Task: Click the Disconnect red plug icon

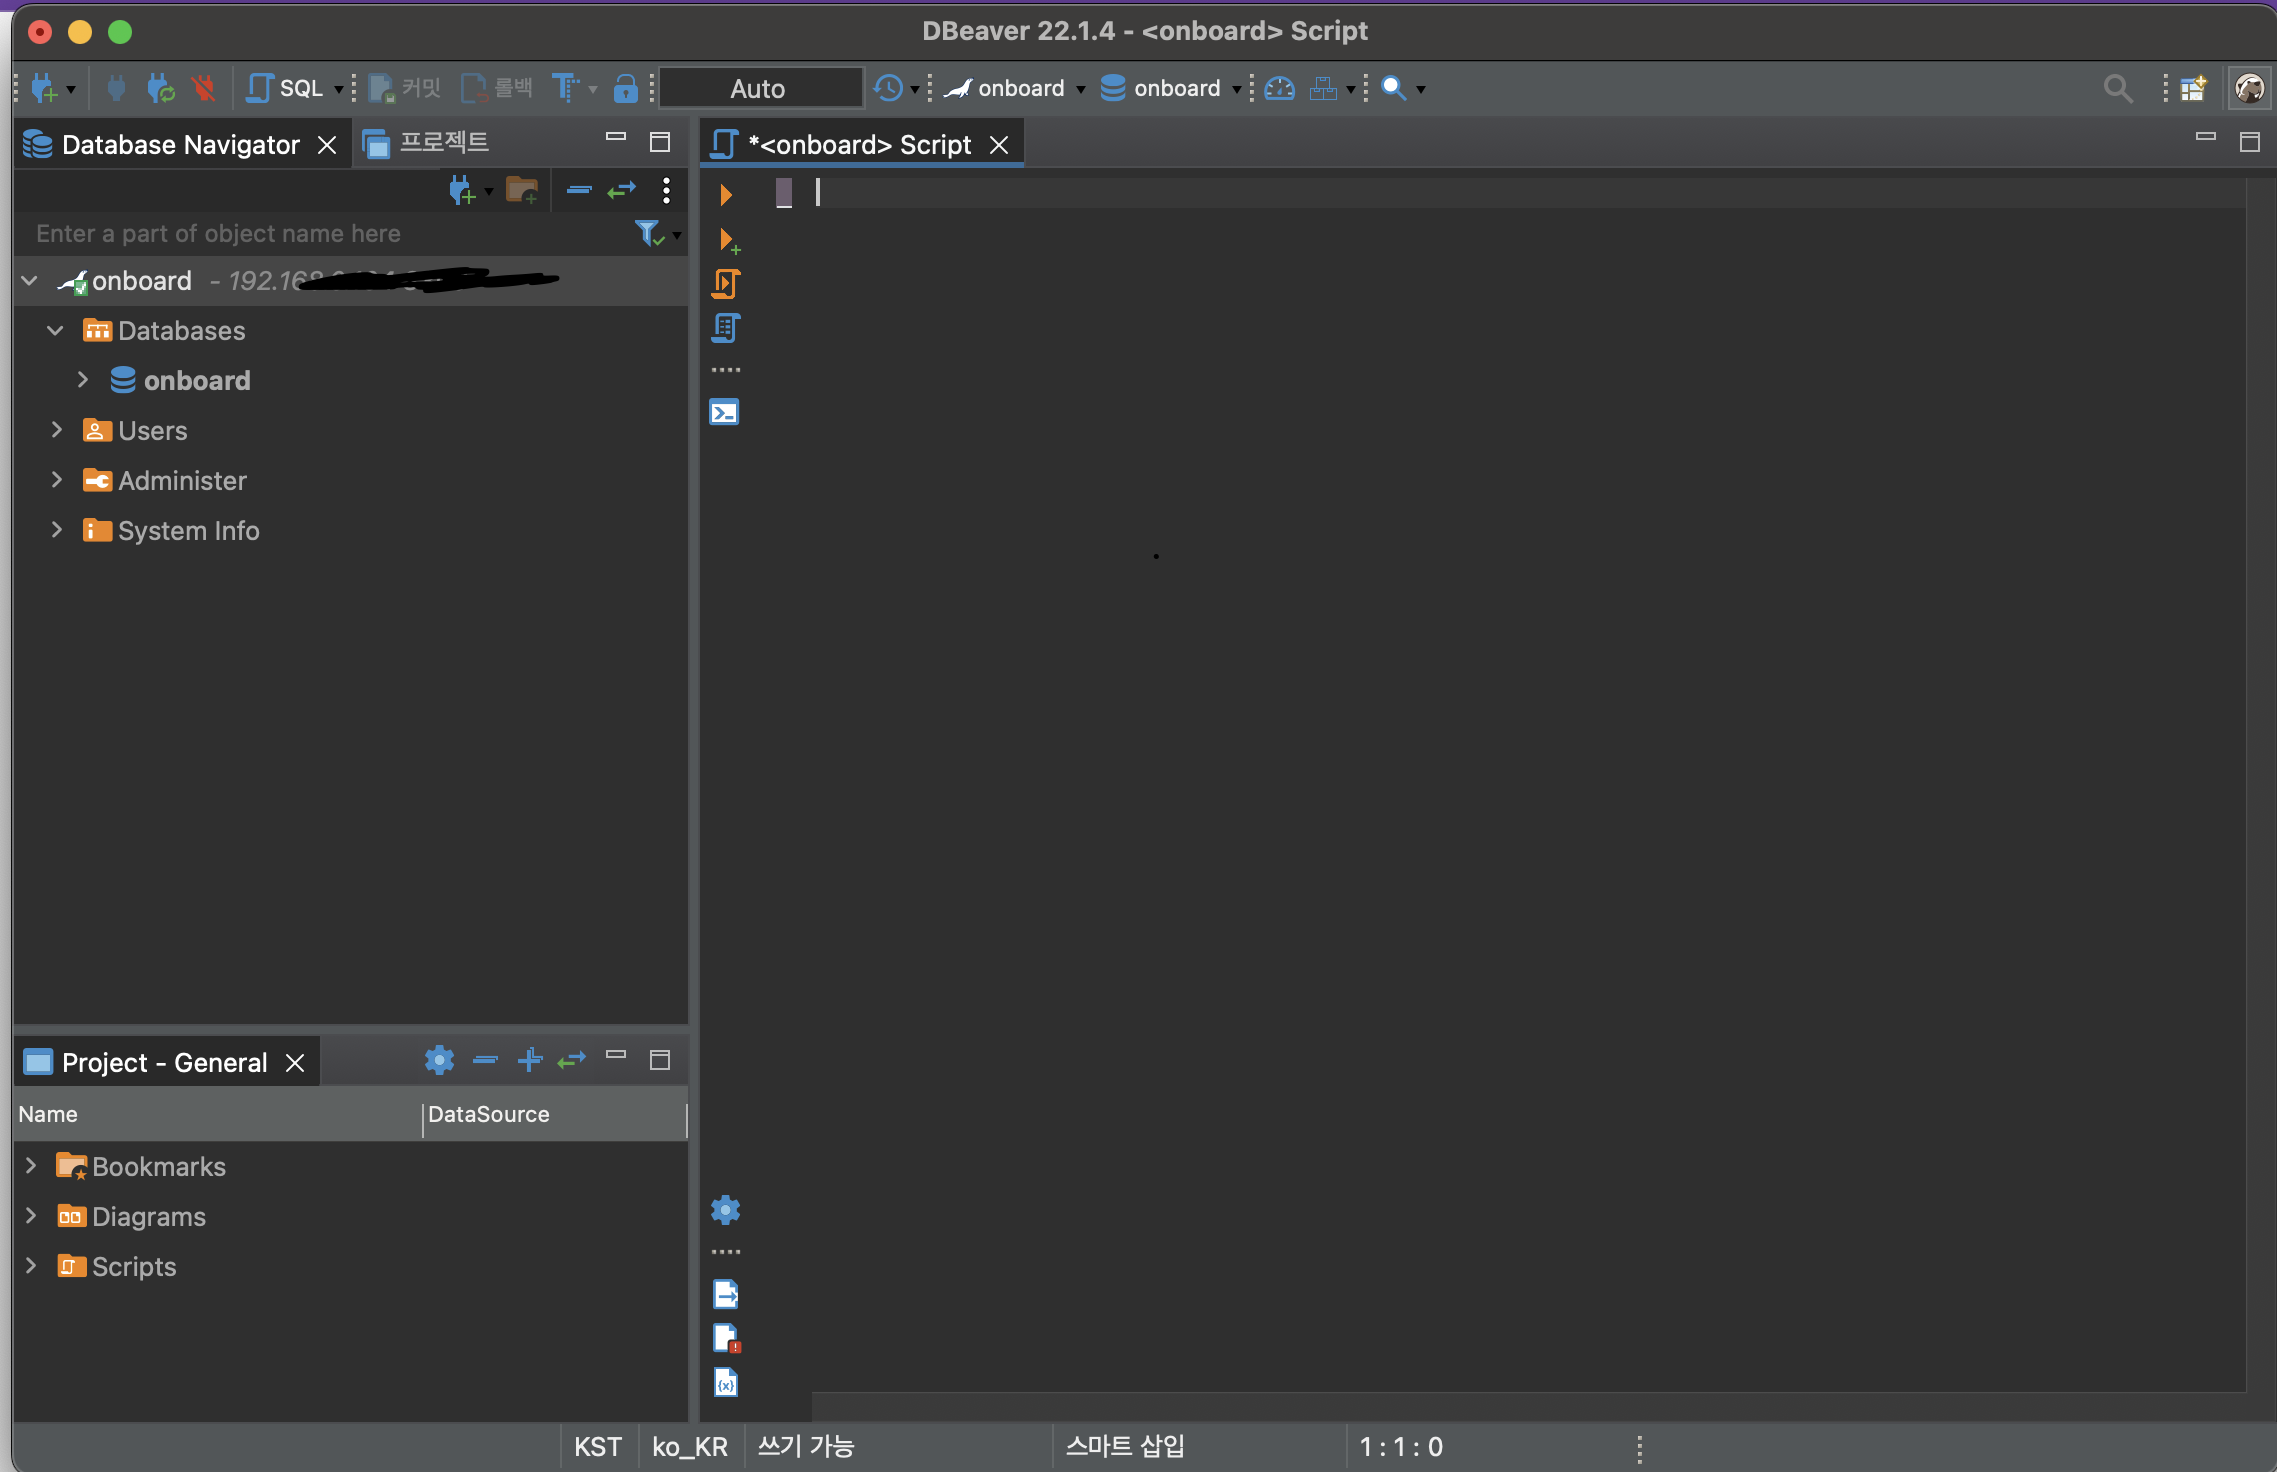Action: pyautogui.click(x=204, y=88)
